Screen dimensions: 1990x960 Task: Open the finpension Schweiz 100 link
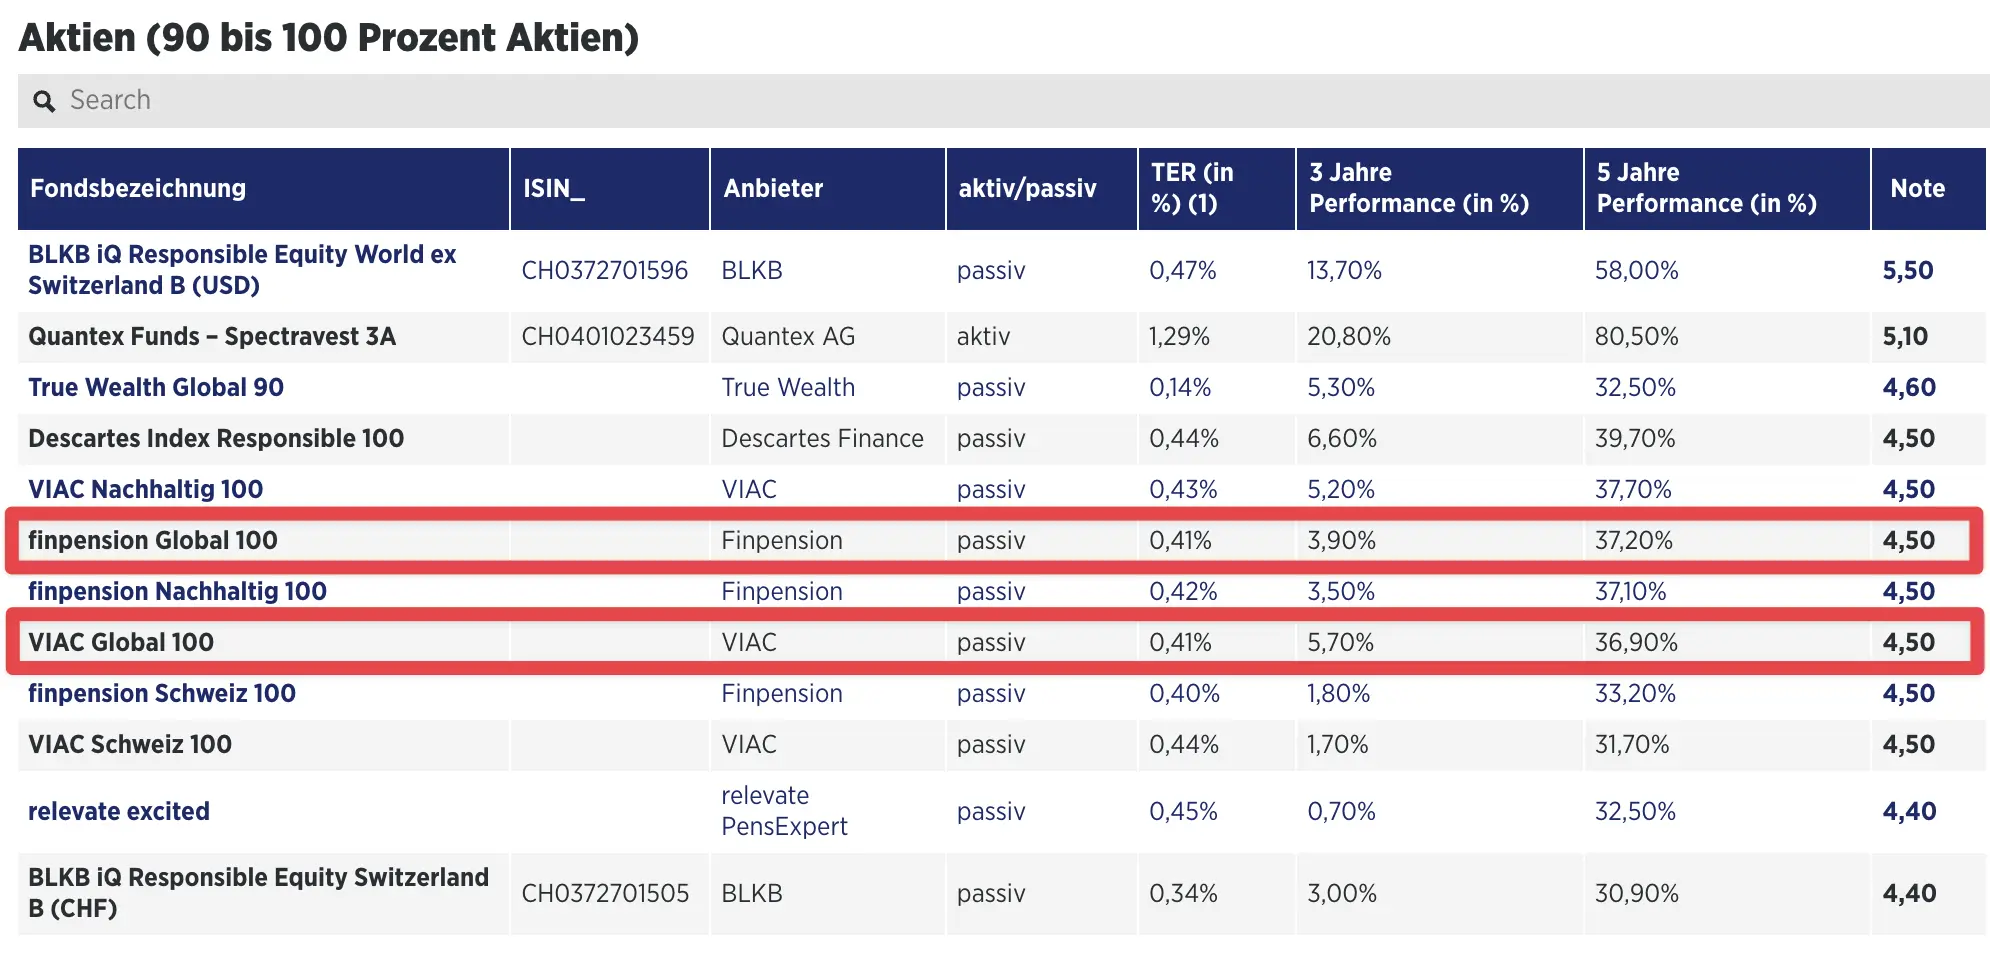pos(162,693)
